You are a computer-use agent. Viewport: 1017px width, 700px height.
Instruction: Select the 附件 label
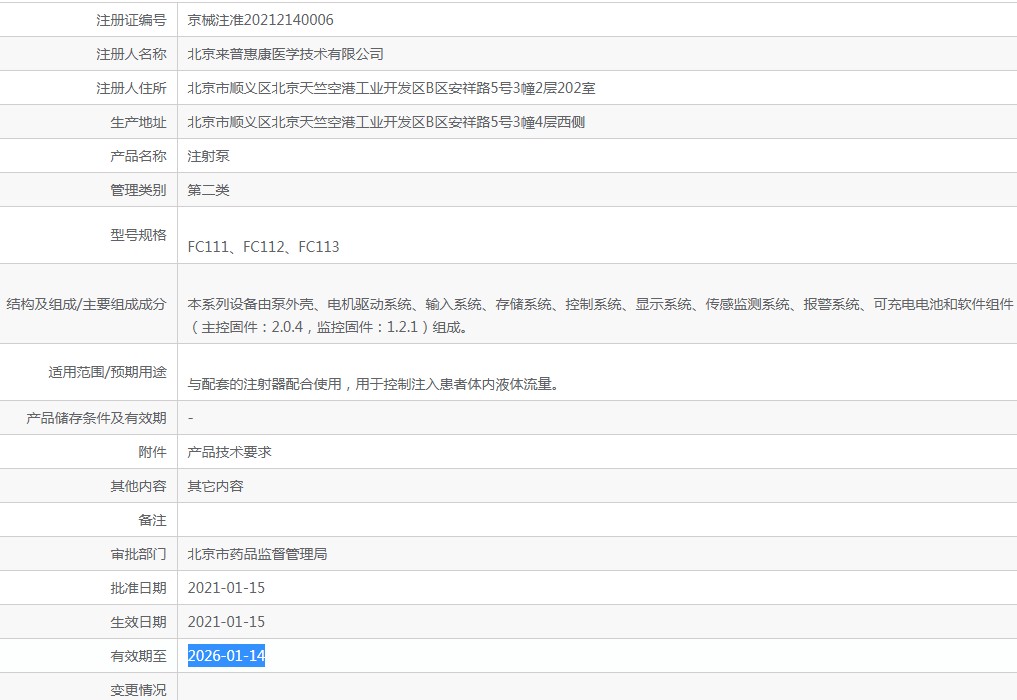[x=152, y=452]
